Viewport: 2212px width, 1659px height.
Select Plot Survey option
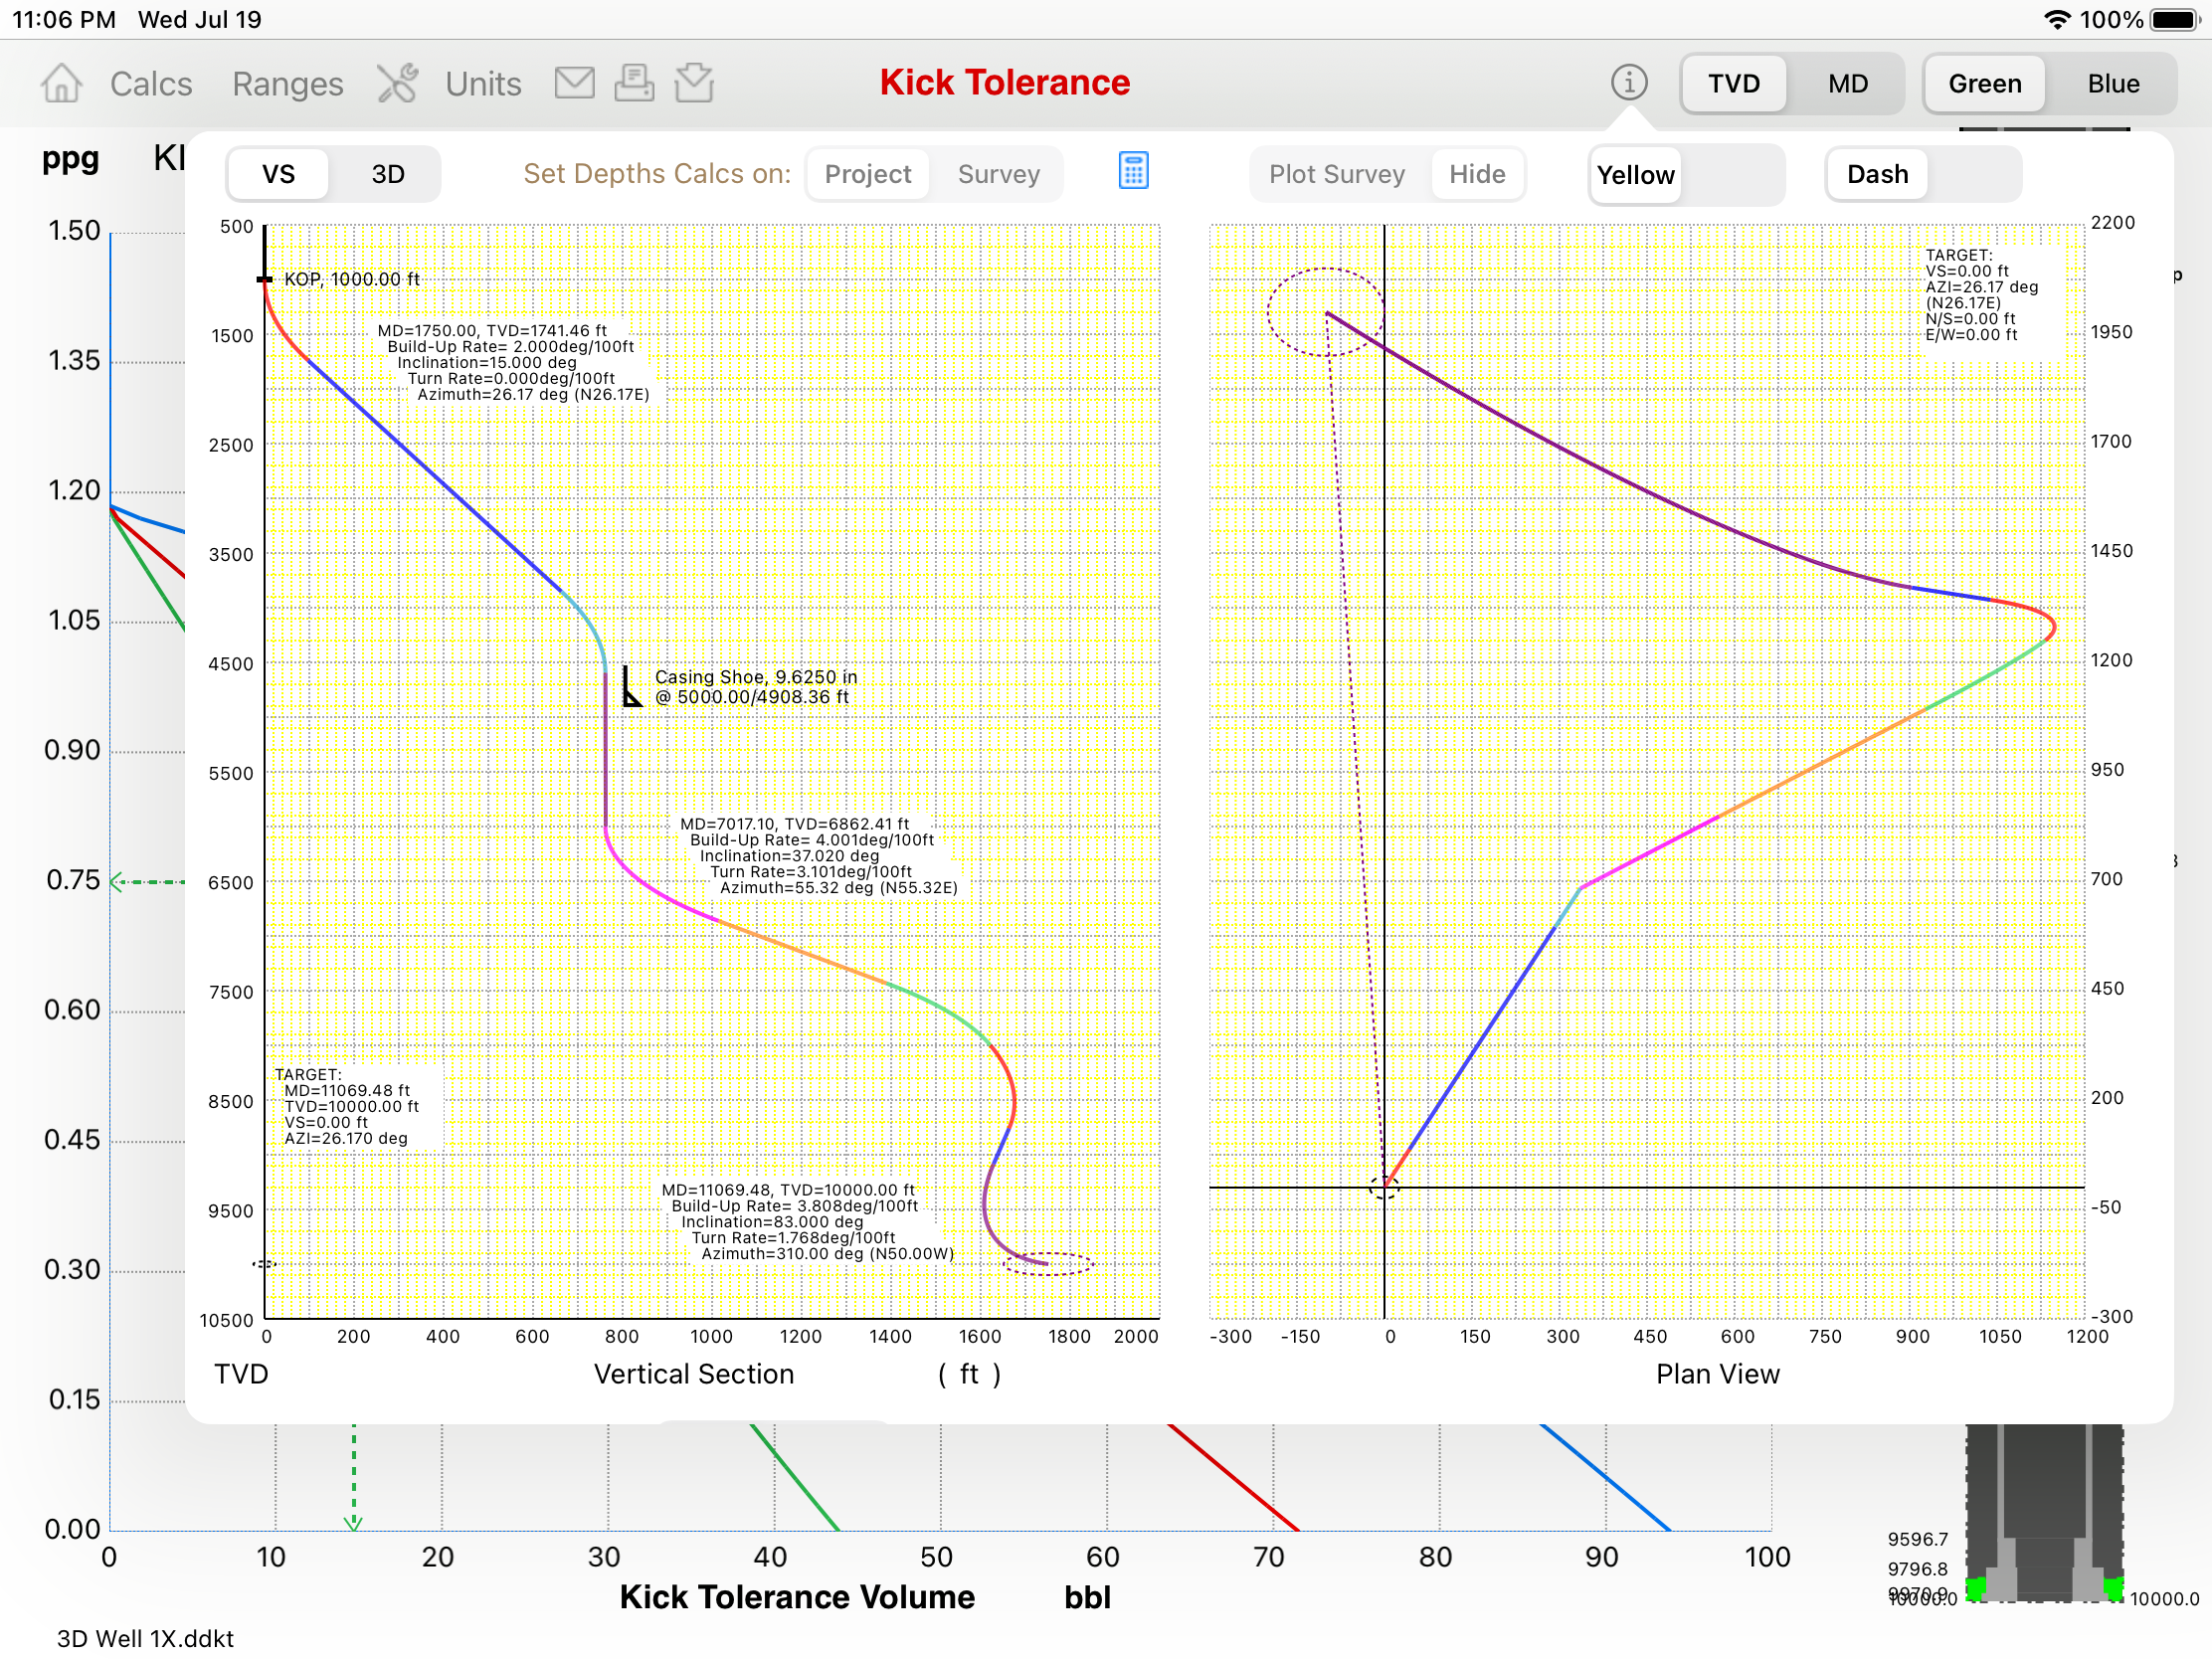[1336, 174]
